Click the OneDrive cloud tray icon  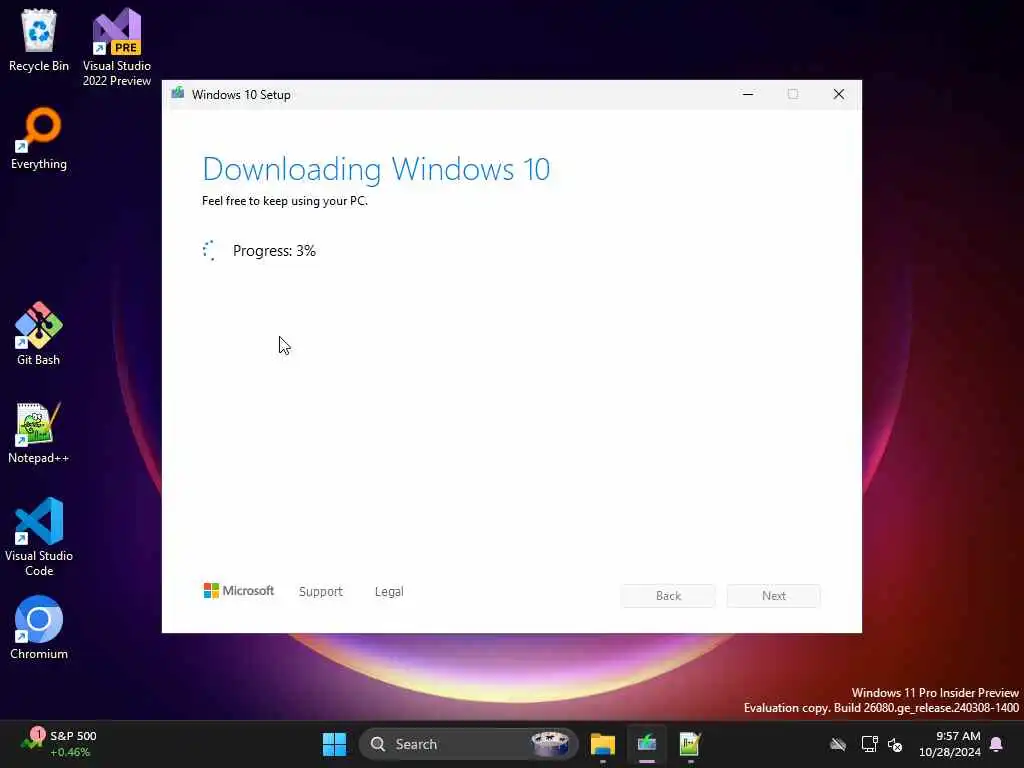coord(838,744)
